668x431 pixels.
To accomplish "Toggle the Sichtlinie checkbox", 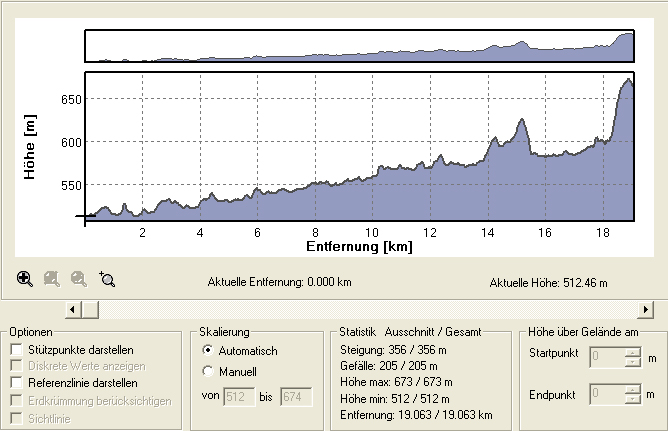I will coord(16,418).
